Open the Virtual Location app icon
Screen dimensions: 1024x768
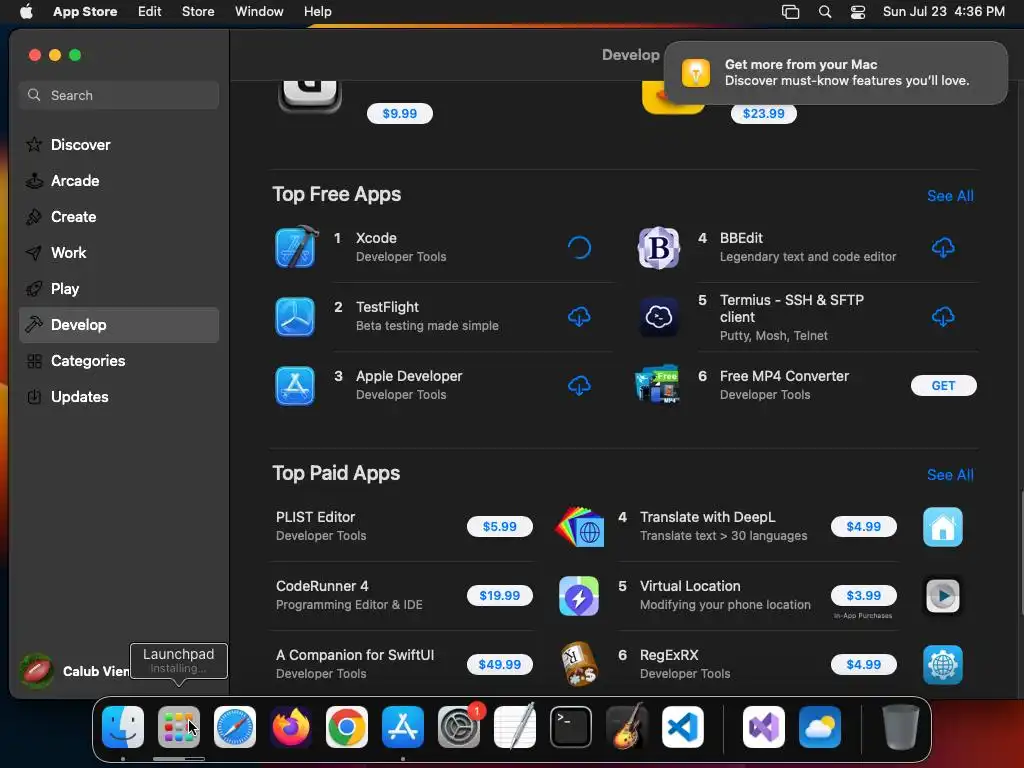coord(579,596)
